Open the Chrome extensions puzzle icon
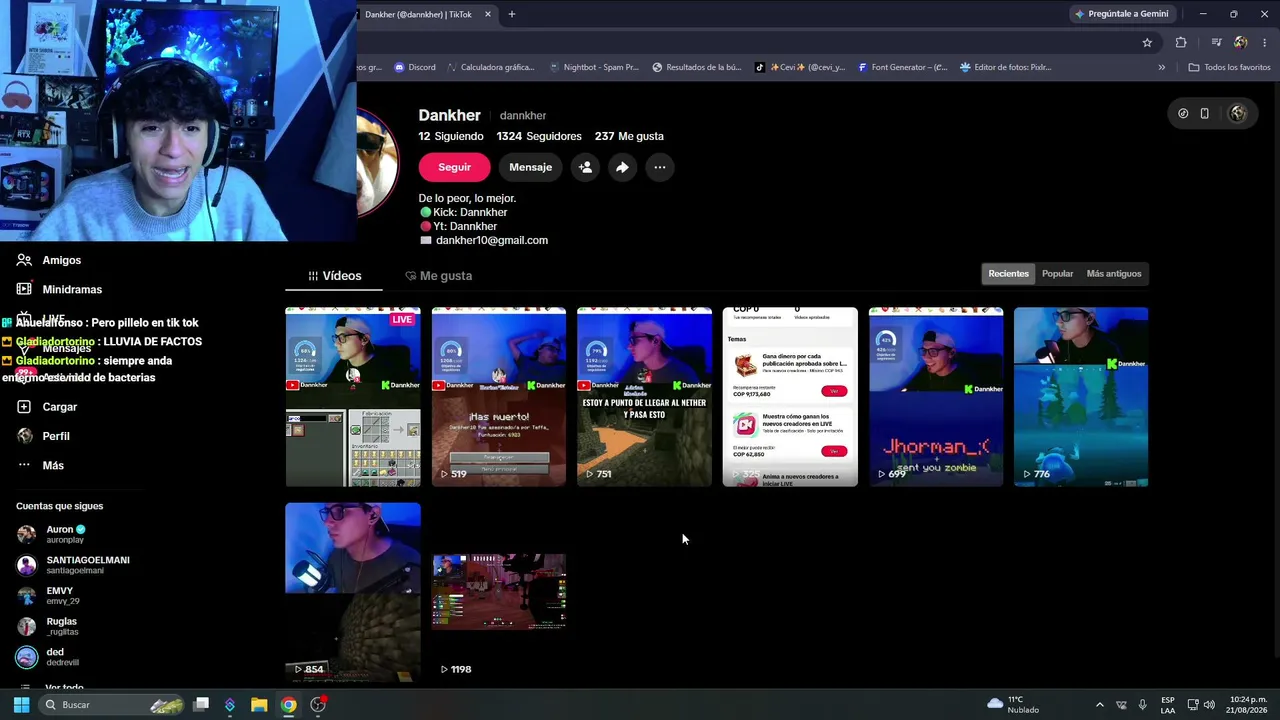This screenshot has width=1280, height=720. tap(1181, 42)
